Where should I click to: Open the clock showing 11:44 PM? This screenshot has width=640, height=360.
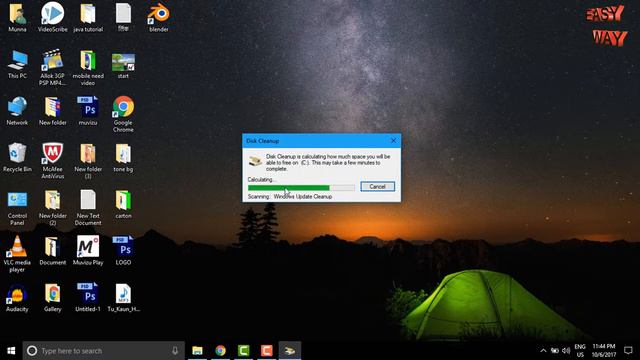pyautogui.click(x=604, y=351)
